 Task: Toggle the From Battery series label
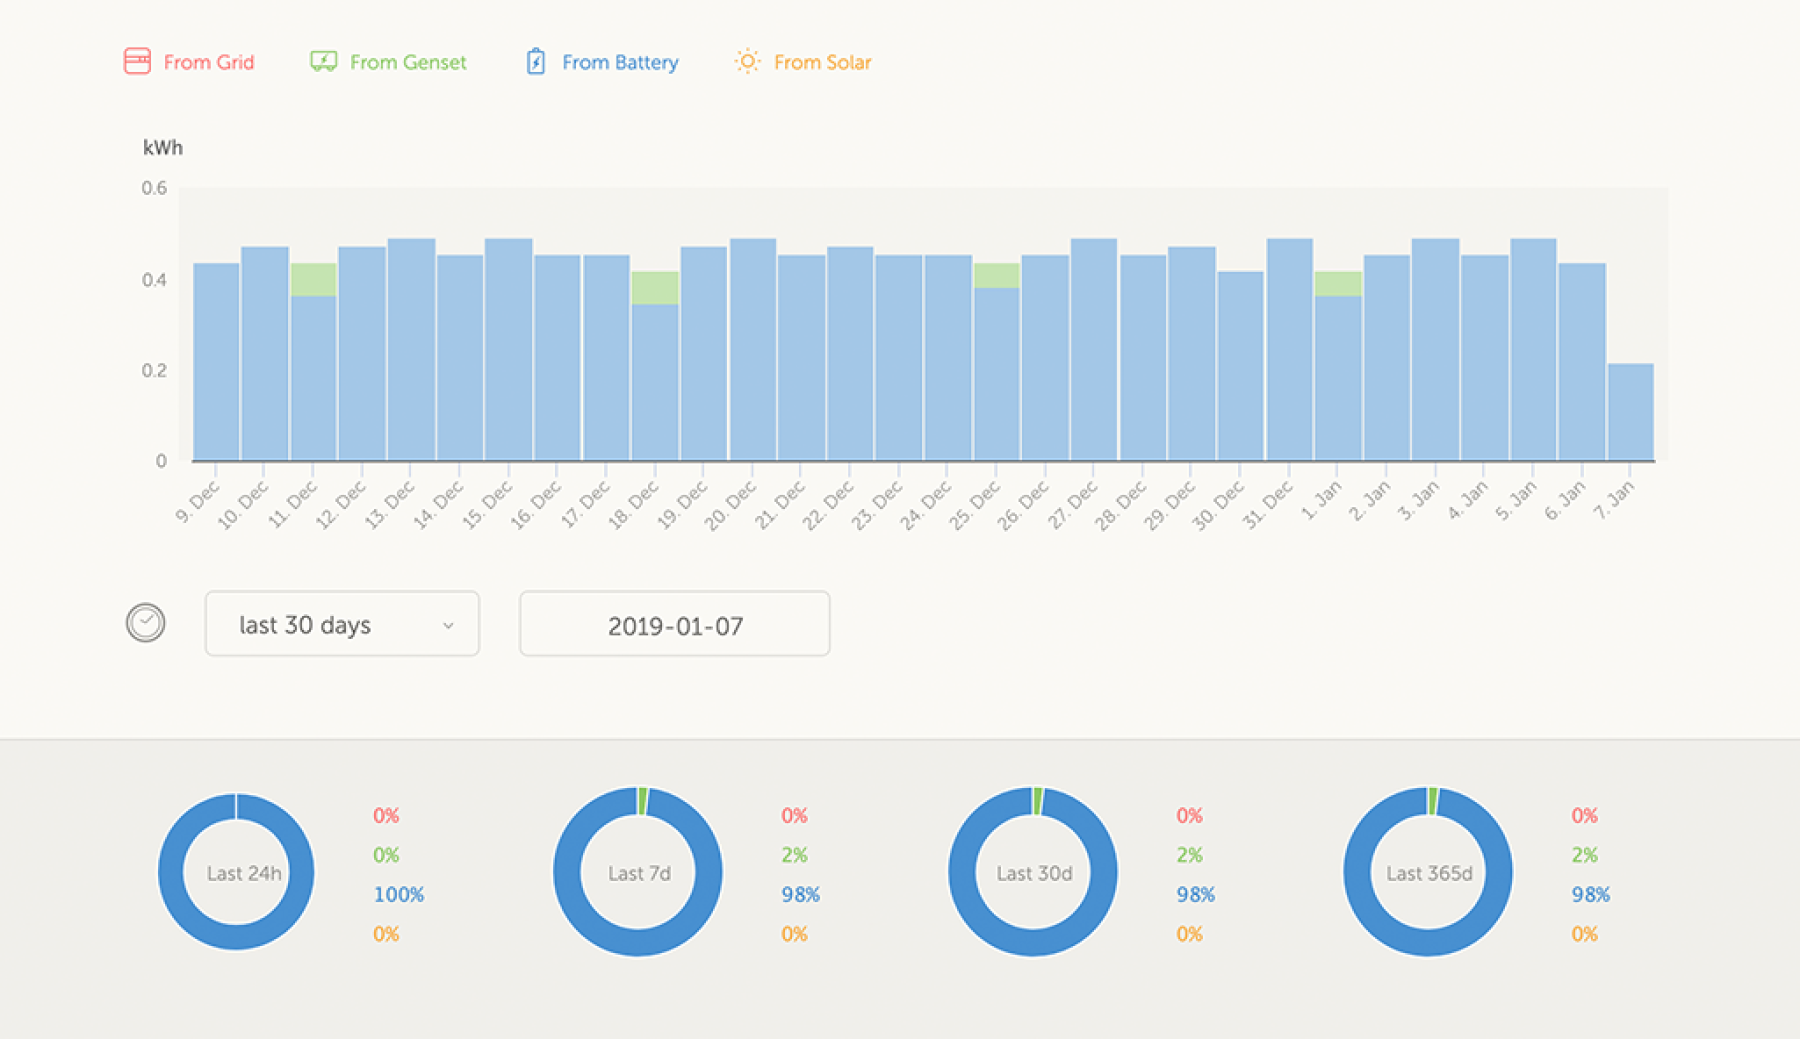tap(620, 62)
